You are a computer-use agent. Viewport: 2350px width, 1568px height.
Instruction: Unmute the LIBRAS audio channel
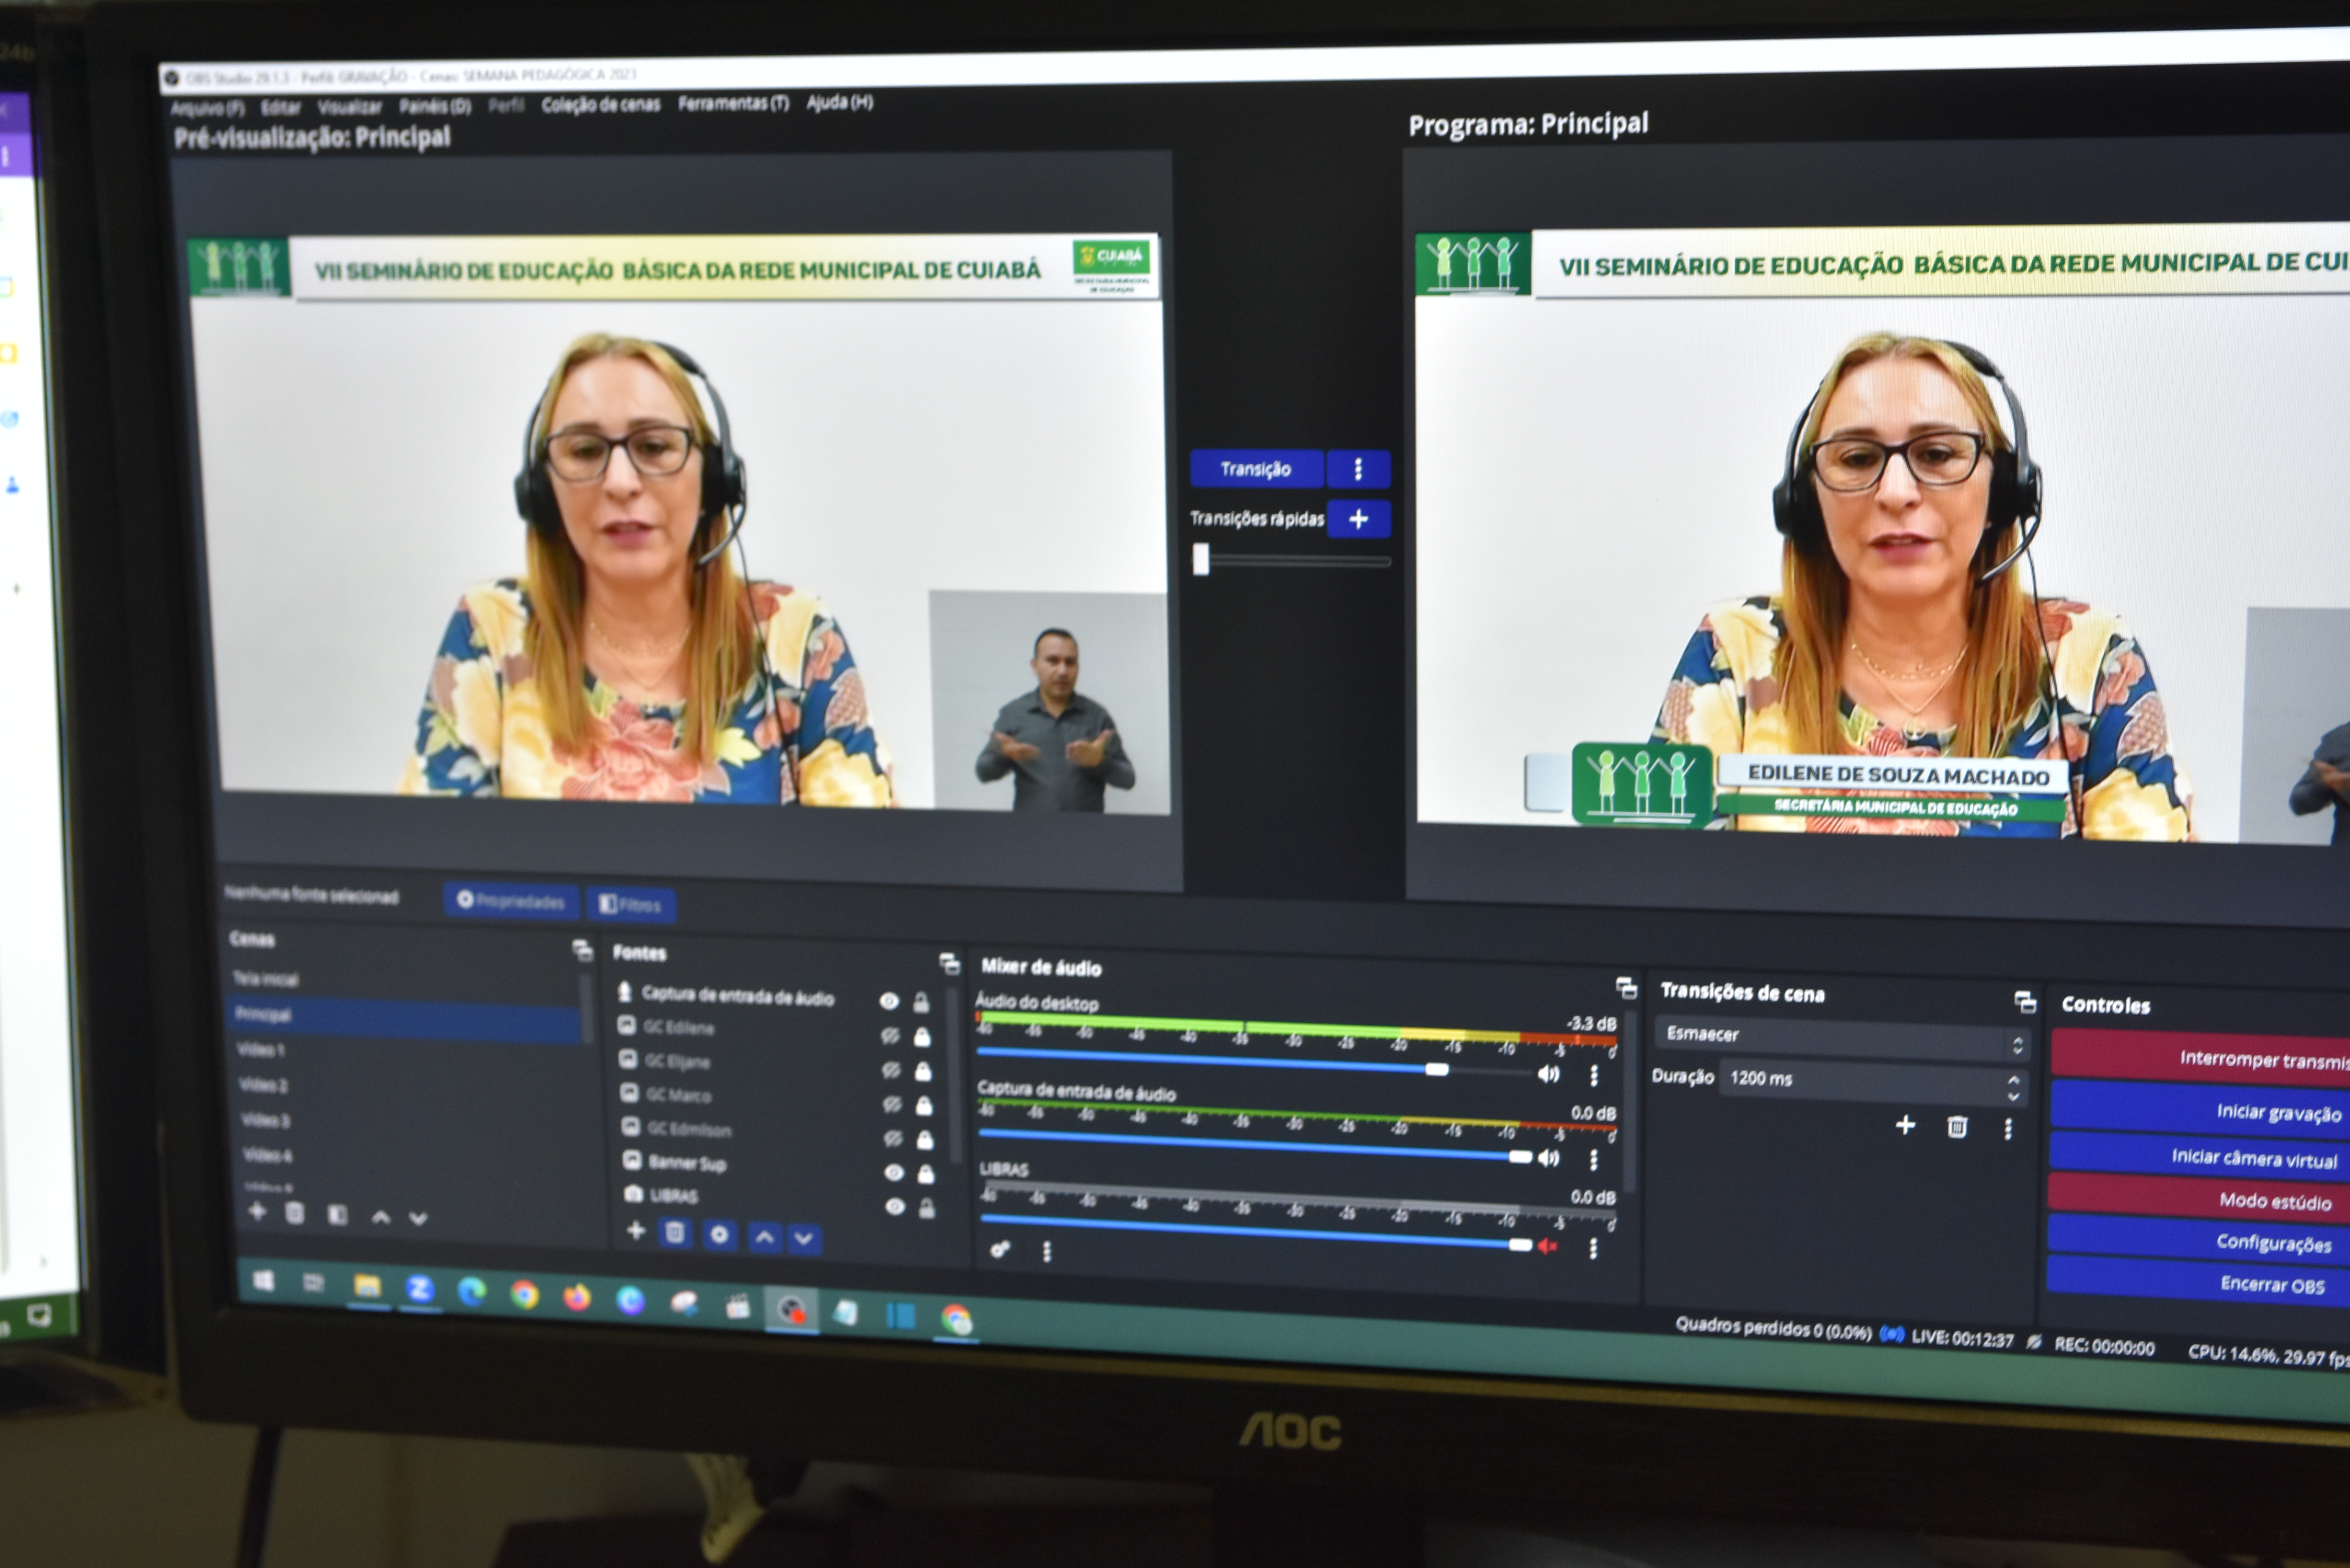(1548, 1246)
